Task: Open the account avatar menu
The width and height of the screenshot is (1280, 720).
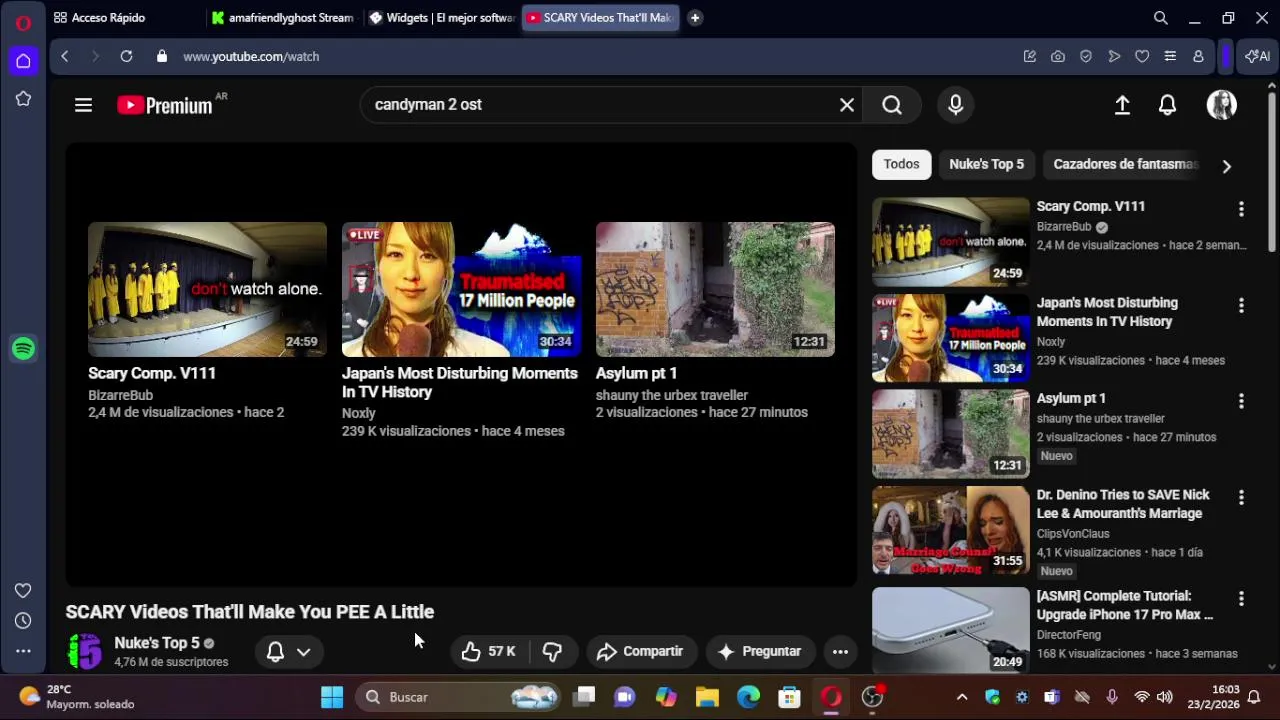Action: pyautogui.click(x=1221, y=105)
